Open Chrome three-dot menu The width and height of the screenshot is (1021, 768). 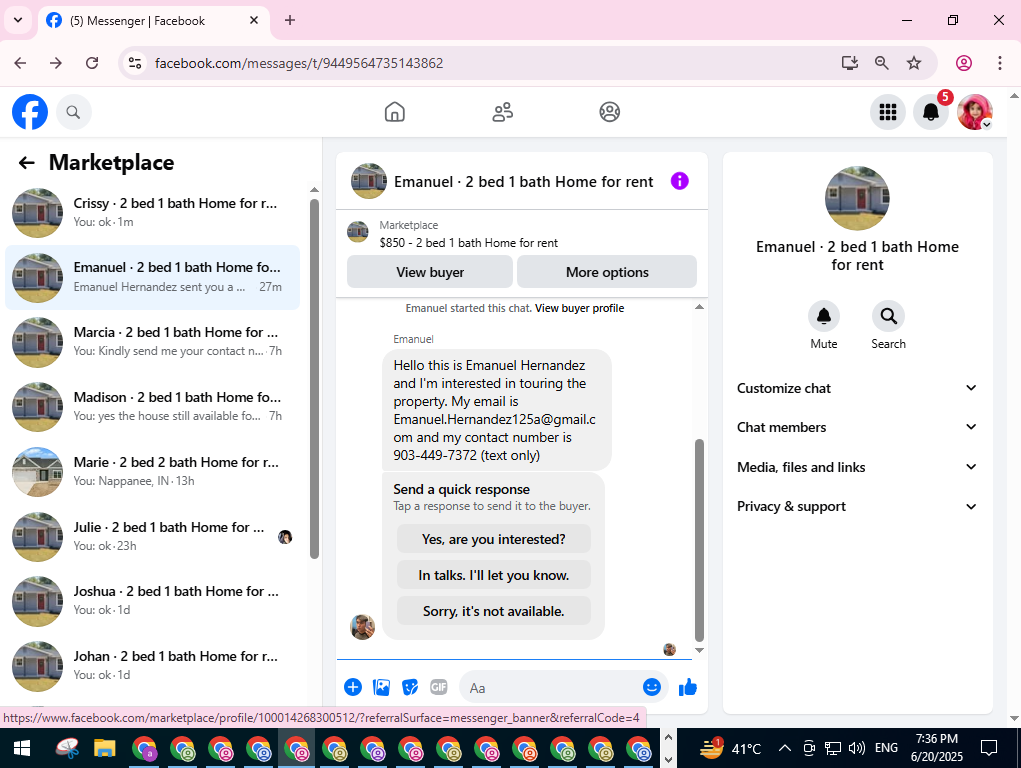point(1000,63)
